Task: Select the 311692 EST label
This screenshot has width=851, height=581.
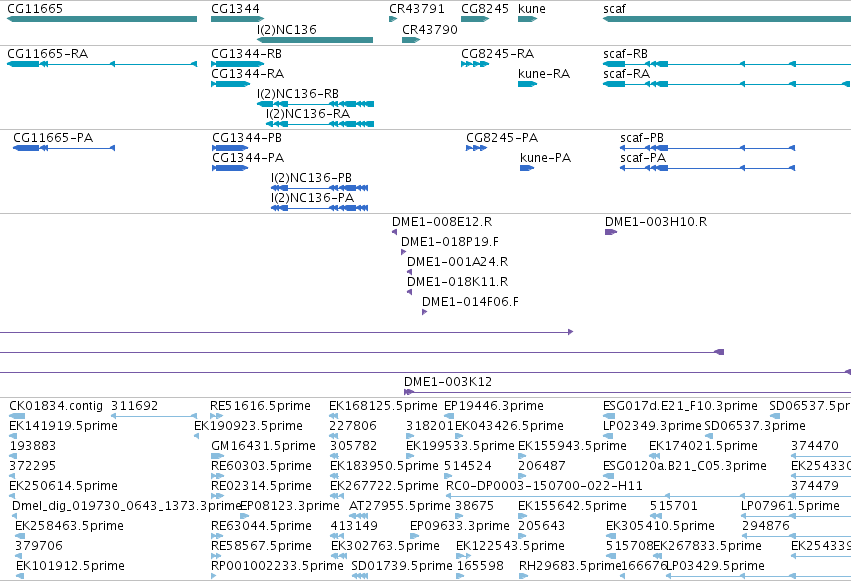Action: click(x=135, y=406)
